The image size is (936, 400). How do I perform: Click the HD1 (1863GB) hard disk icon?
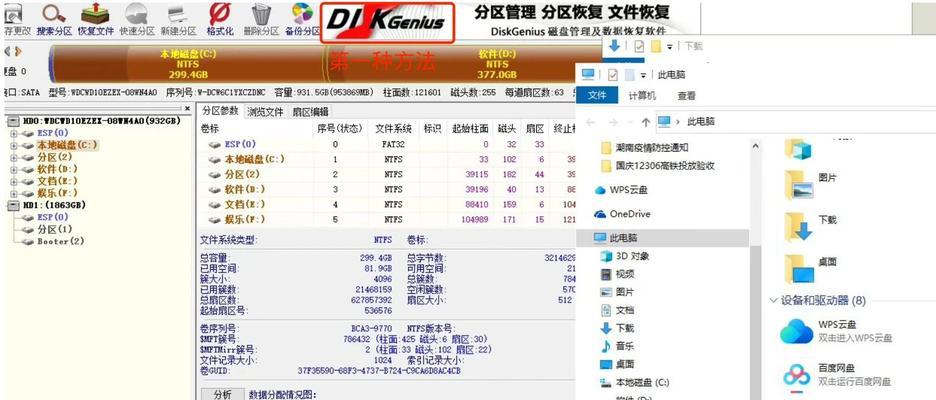pos(15,205)
